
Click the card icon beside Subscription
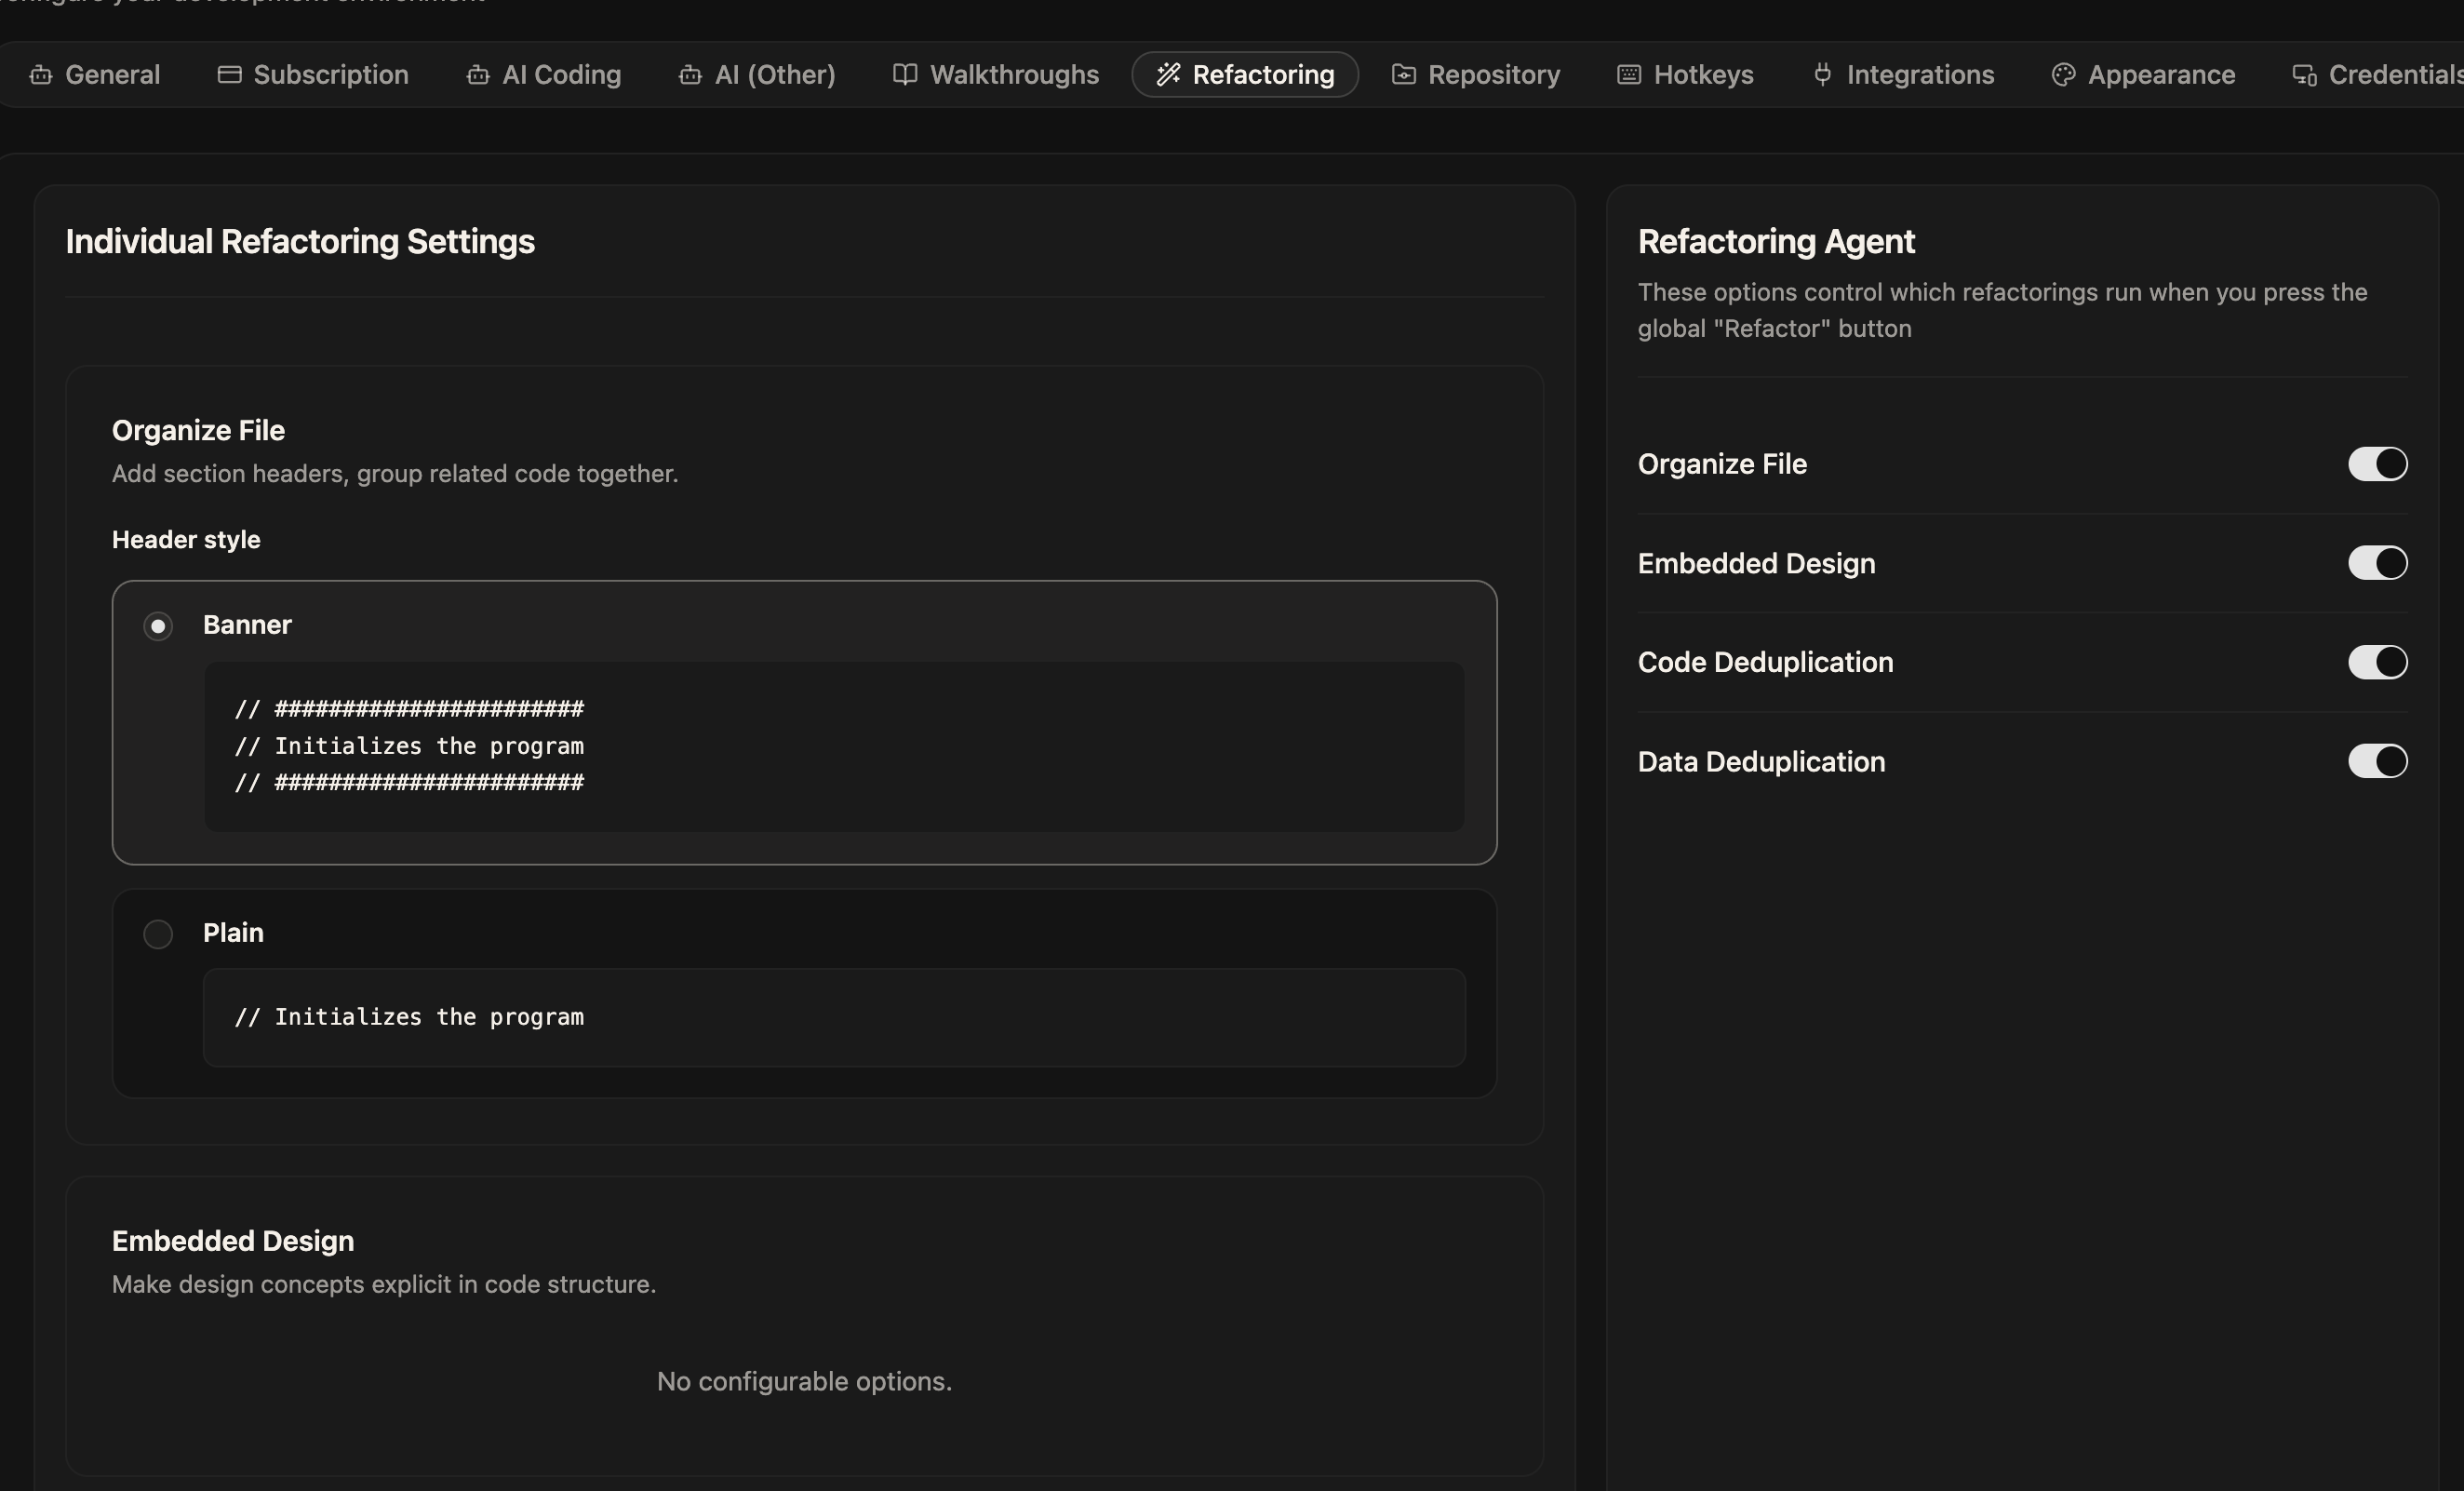229,75
